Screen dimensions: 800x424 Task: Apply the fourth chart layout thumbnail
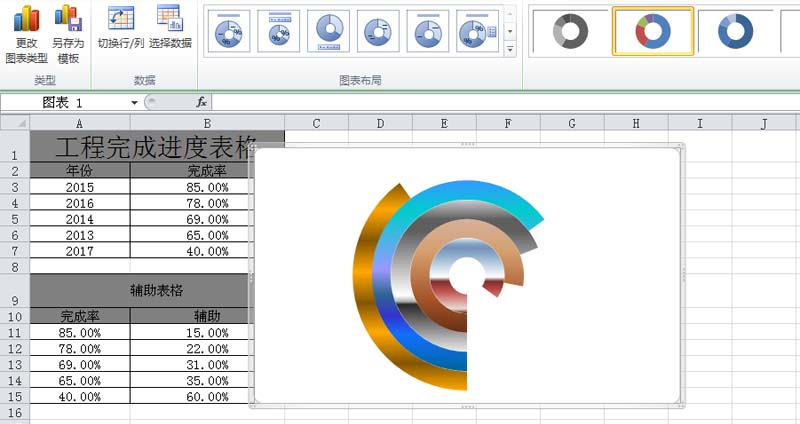click(x=378, y=31)
